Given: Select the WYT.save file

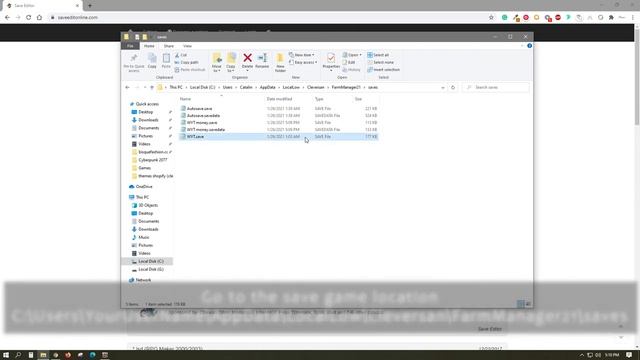Looking at the screenshot, I should (x=278, y=136).
